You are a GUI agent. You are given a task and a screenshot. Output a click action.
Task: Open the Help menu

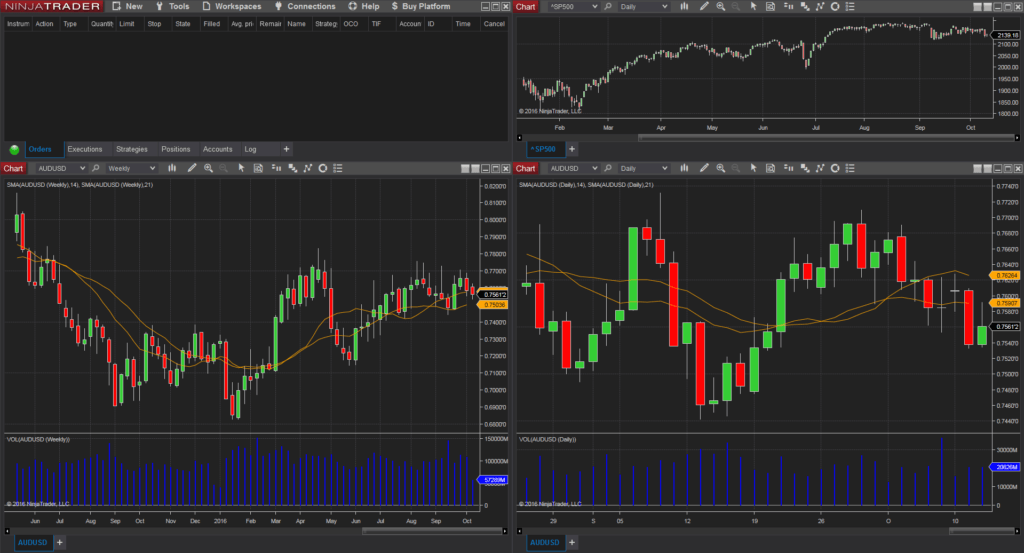click(364, 6)
